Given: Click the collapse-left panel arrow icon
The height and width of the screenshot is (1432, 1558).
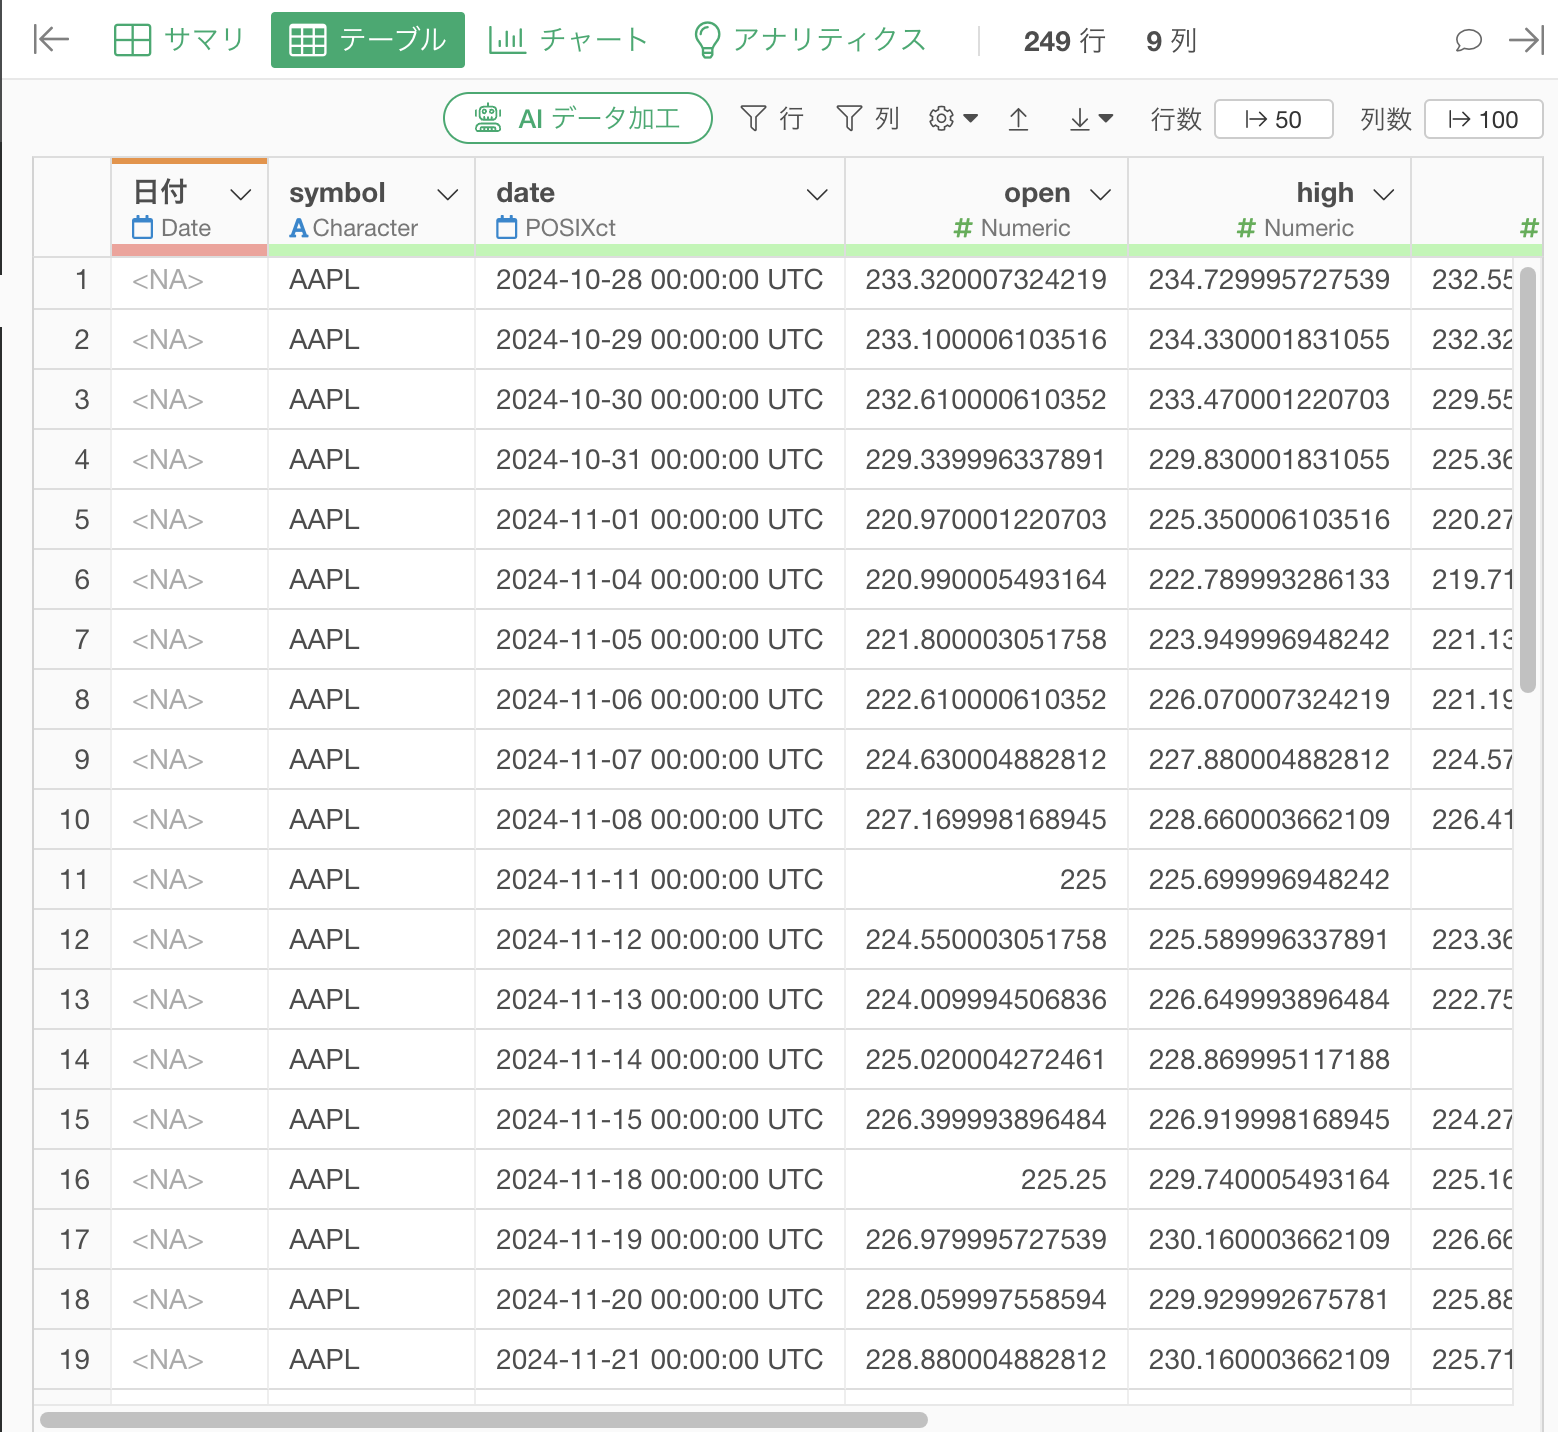Looking at the screenshot, I should pos(51,40).
